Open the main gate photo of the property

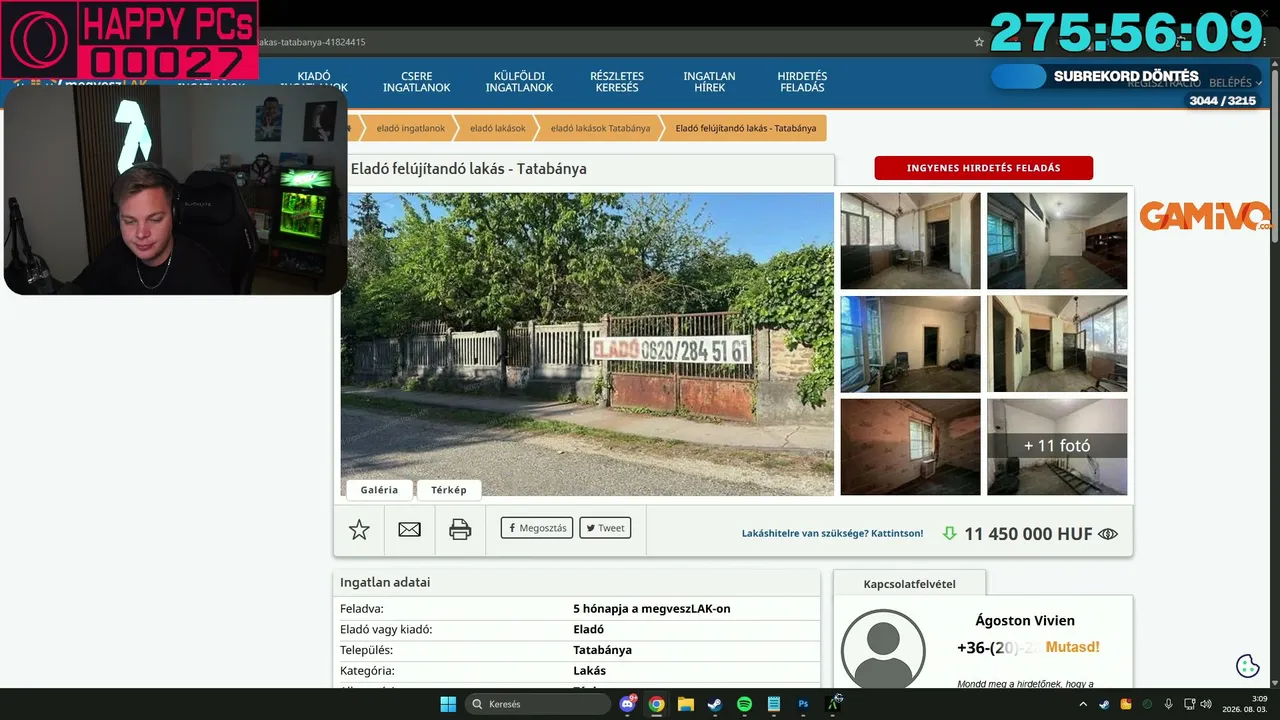[x=587, y=344]
